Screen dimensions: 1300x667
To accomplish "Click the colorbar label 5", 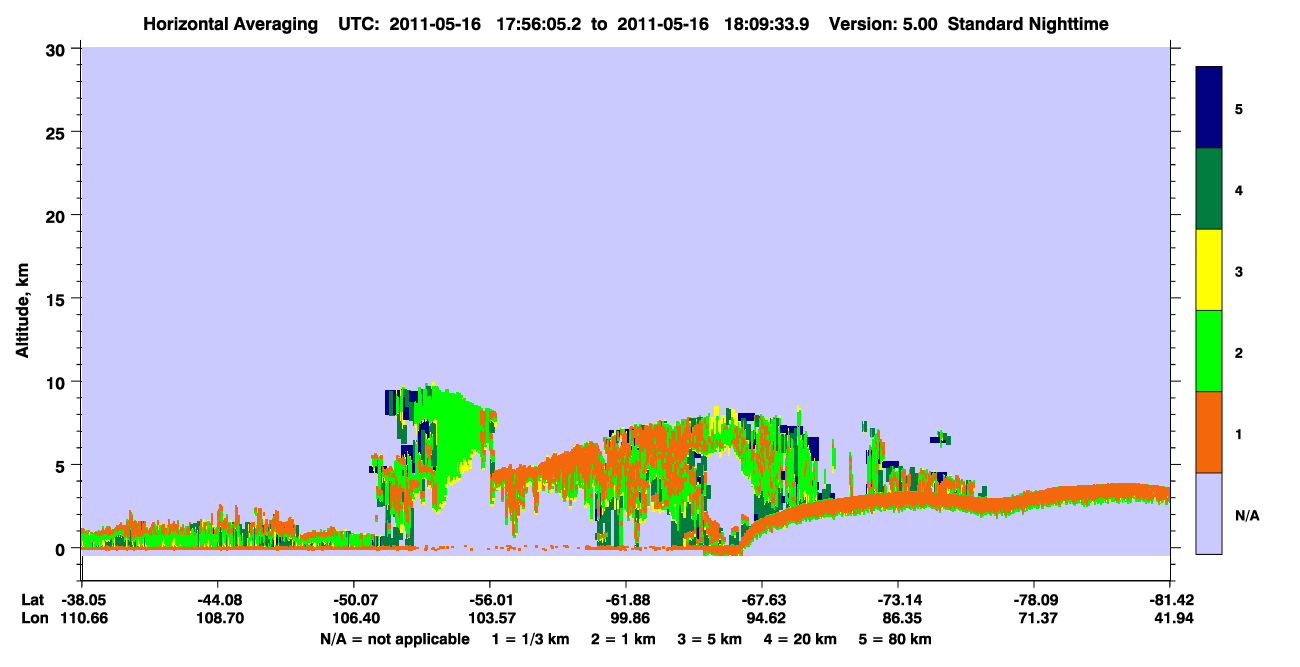I will pyautogui.click(x=1239, y=108).
